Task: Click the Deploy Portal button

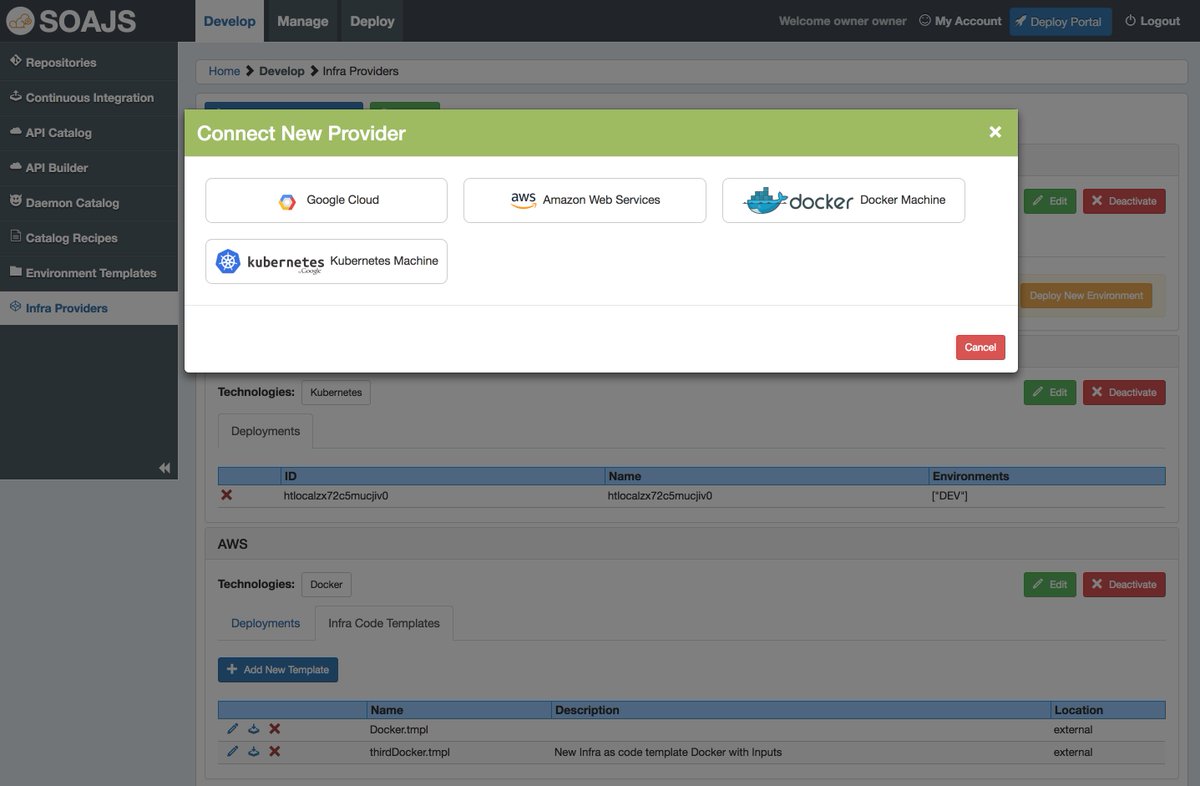Action: pyautogui.click(x=1060, y=22)
